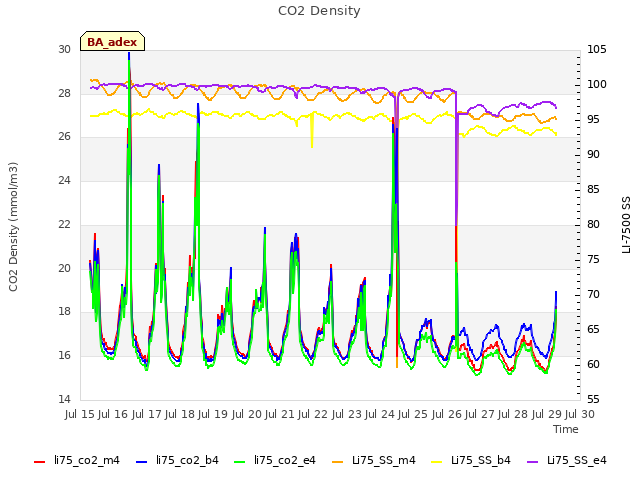Click the BA_adex annotation label
640x480 pixels.
tap(112, 41)
